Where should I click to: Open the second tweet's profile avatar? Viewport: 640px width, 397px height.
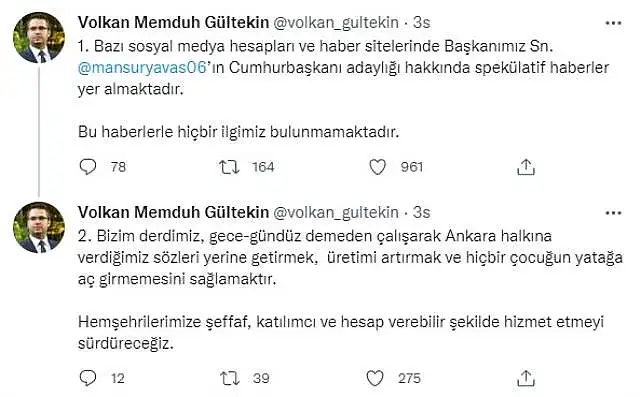point(39,227)
